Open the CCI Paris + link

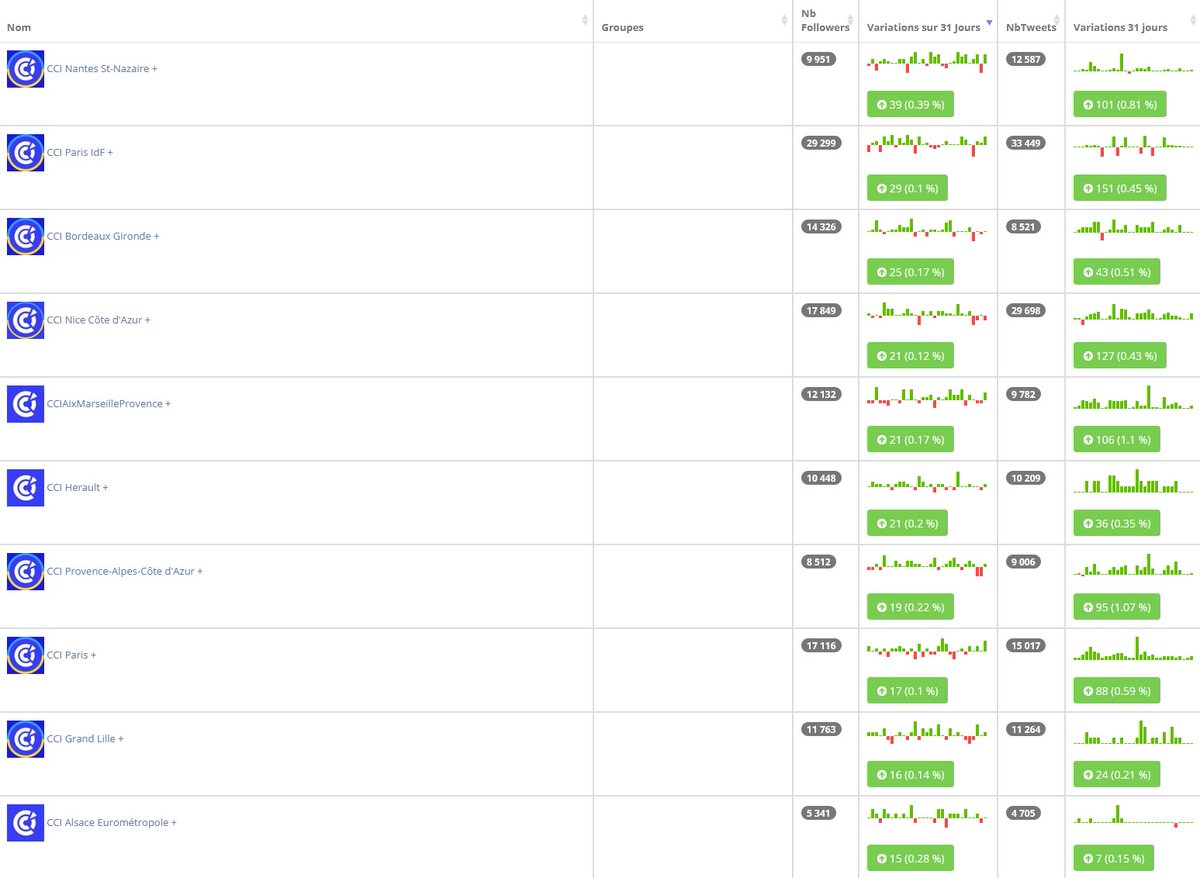pos(72,655)
